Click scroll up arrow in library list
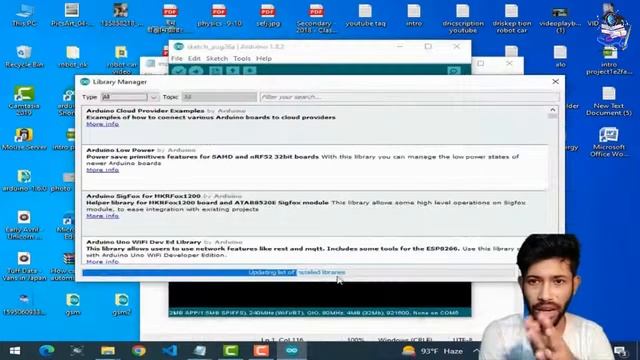Image resolution: width=640 pixels, height=360 pixels. click(553, 110)
